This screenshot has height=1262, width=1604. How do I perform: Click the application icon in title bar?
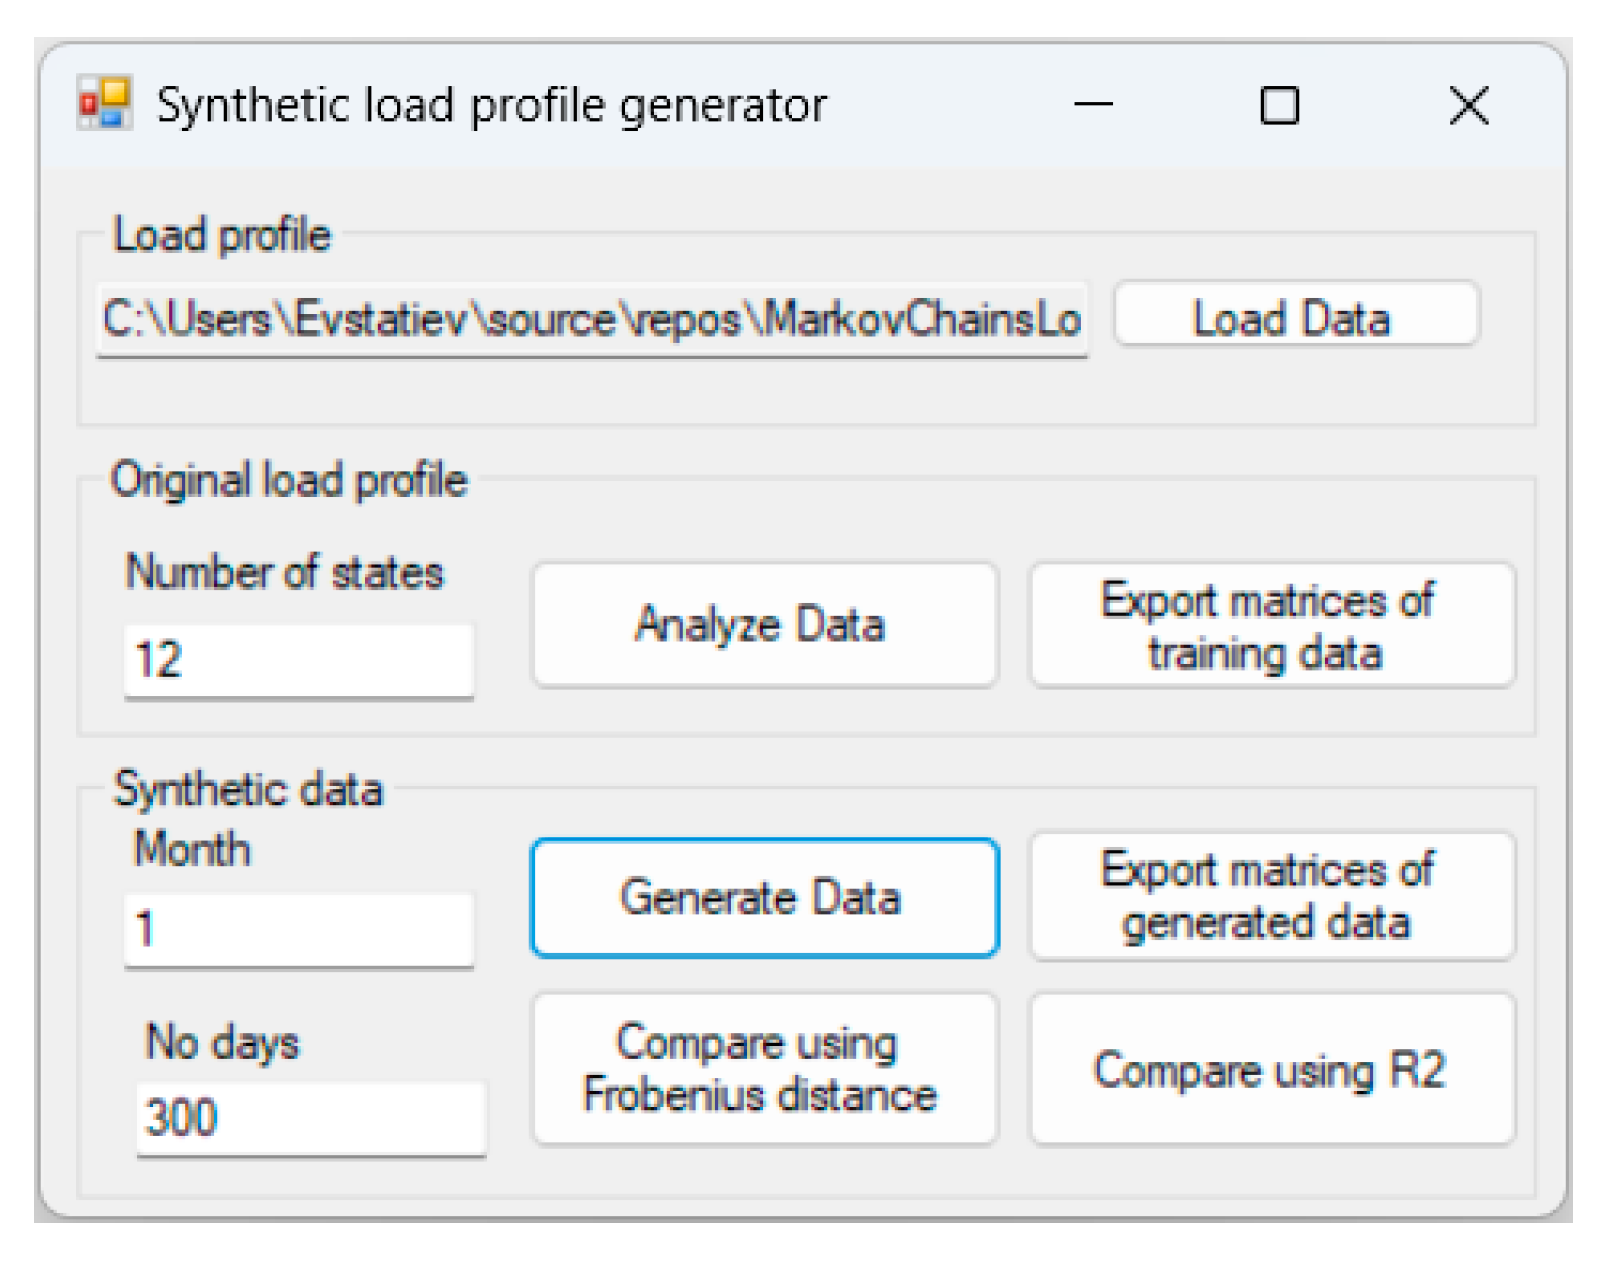(104, 104)
